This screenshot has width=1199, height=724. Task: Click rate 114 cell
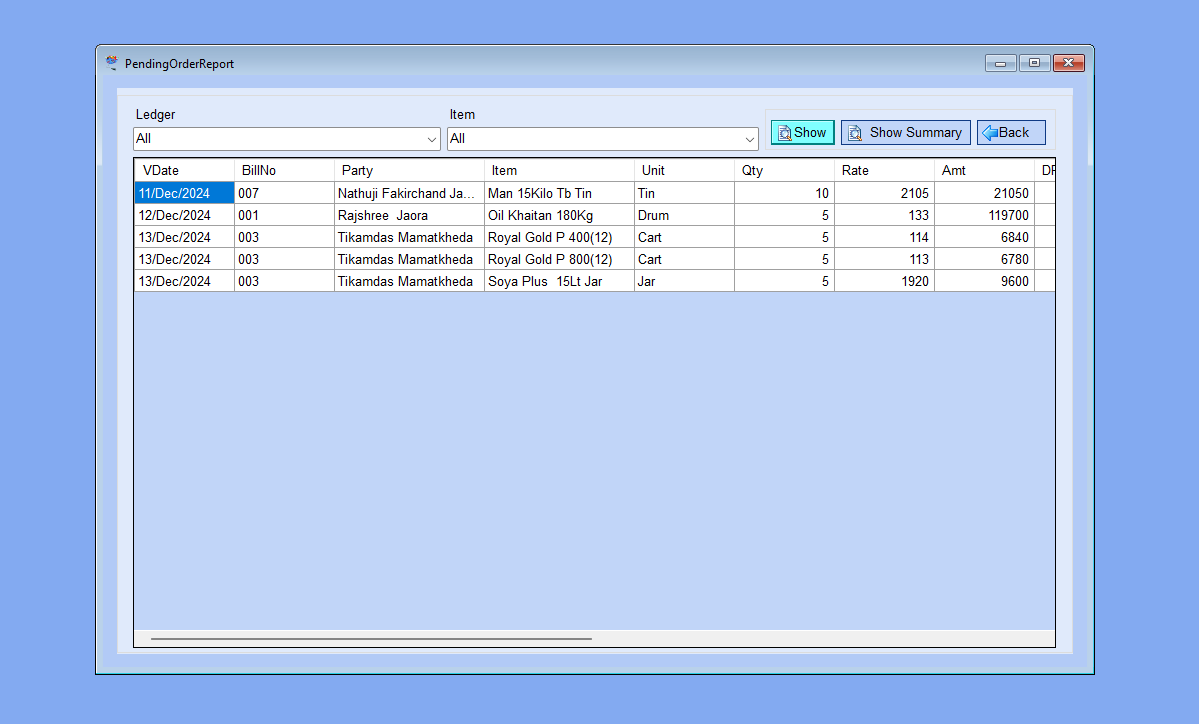click(x=885, y=238)
